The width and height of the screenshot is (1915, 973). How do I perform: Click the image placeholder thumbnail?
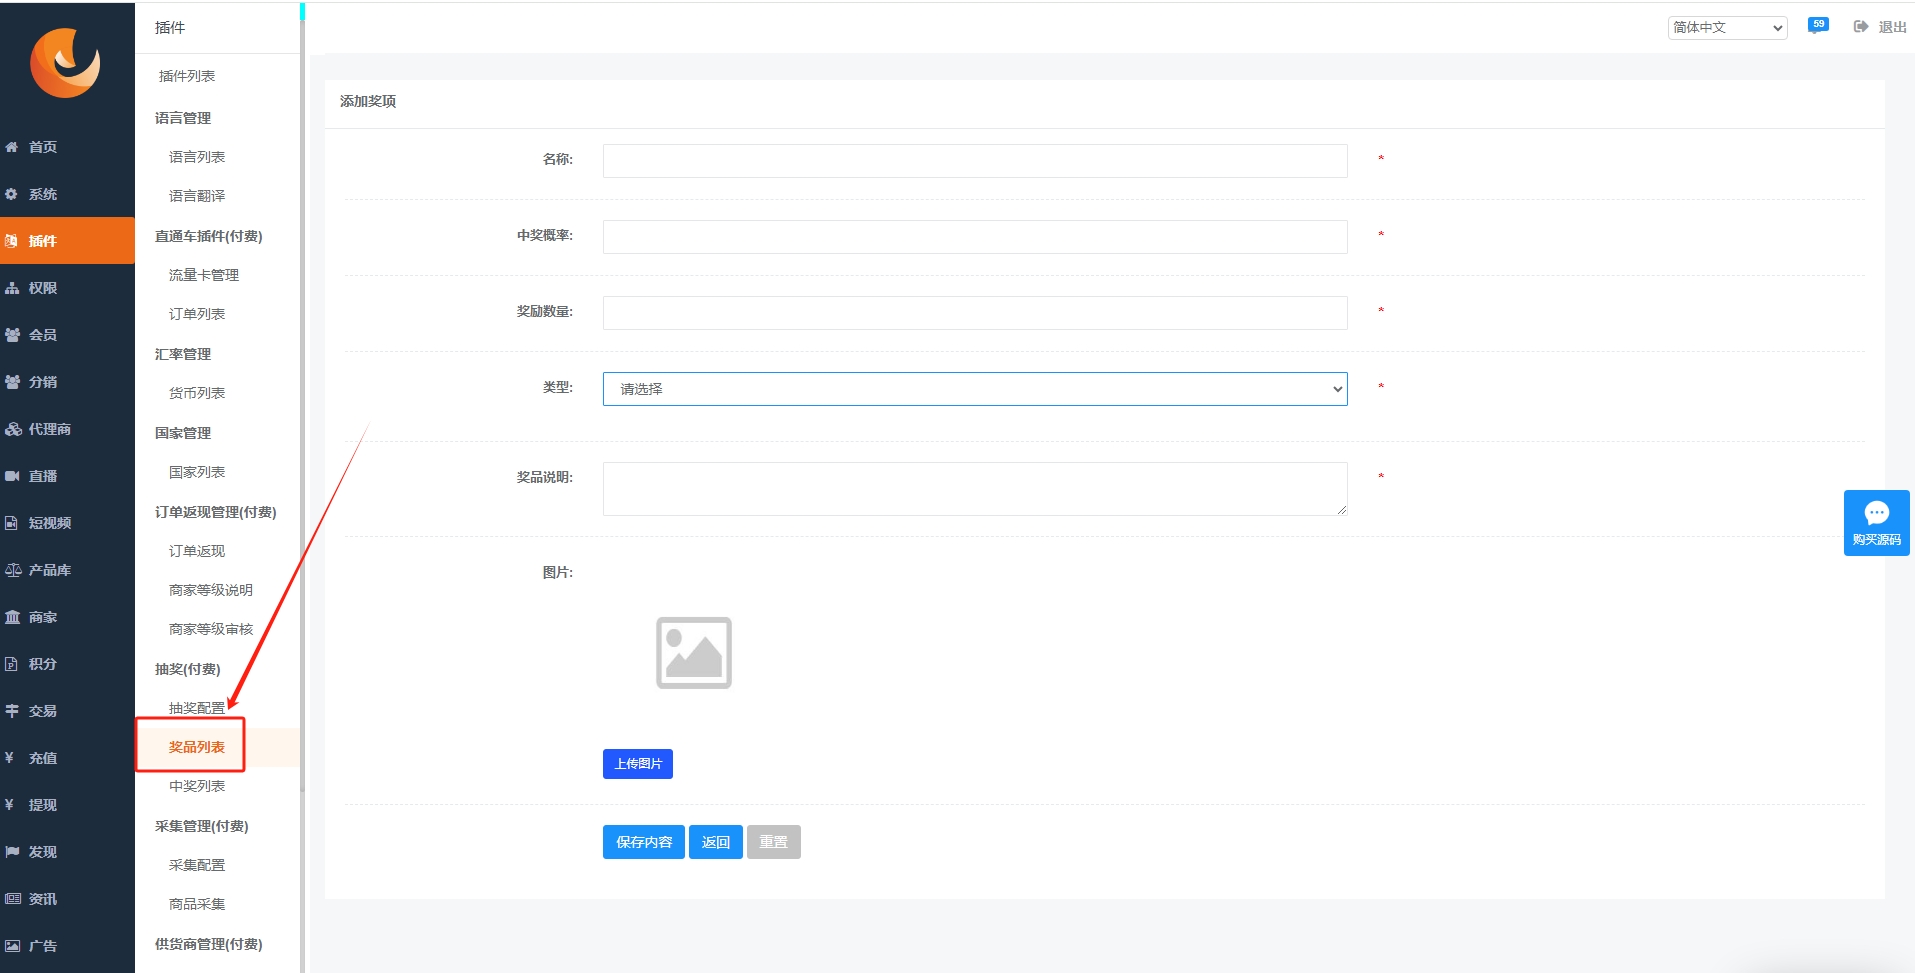pos(694,653)
